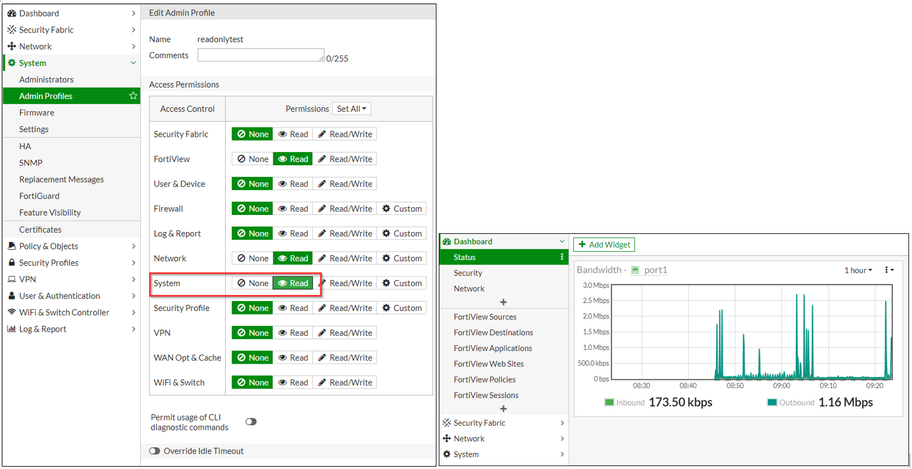Image resolution: width=912 pixels, height=469 pixels.
Task: Click the Admin Profiles favorite star icon
Action: tap(133, 96)
